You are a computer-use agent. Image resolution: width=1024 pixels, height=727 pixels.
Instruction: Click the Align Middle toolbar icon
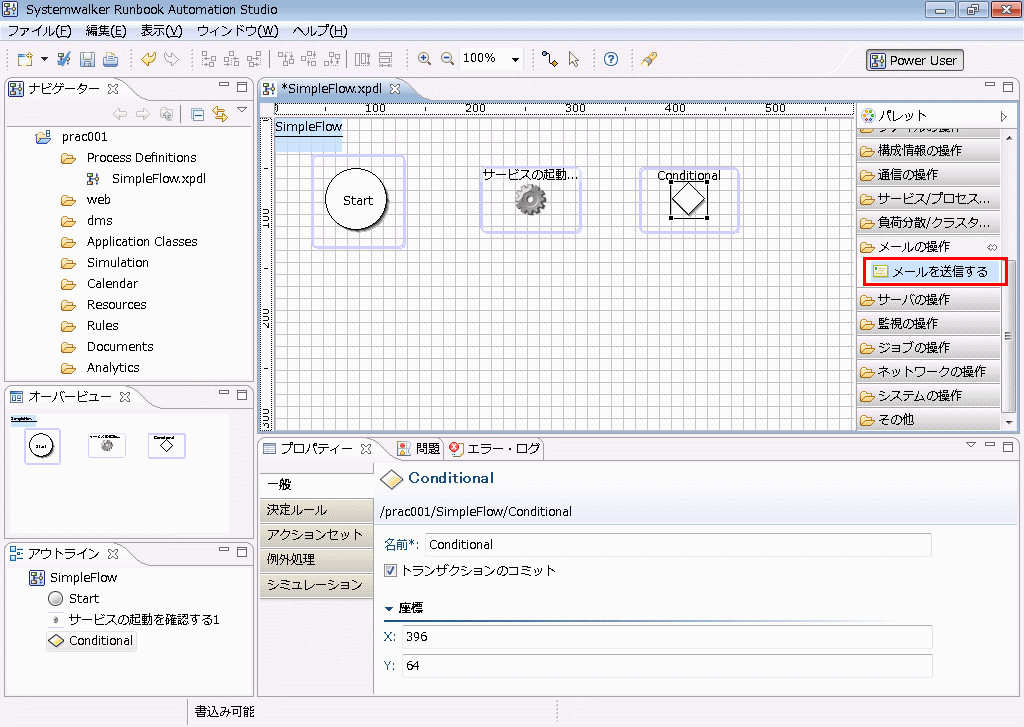[x=308, y=59]
